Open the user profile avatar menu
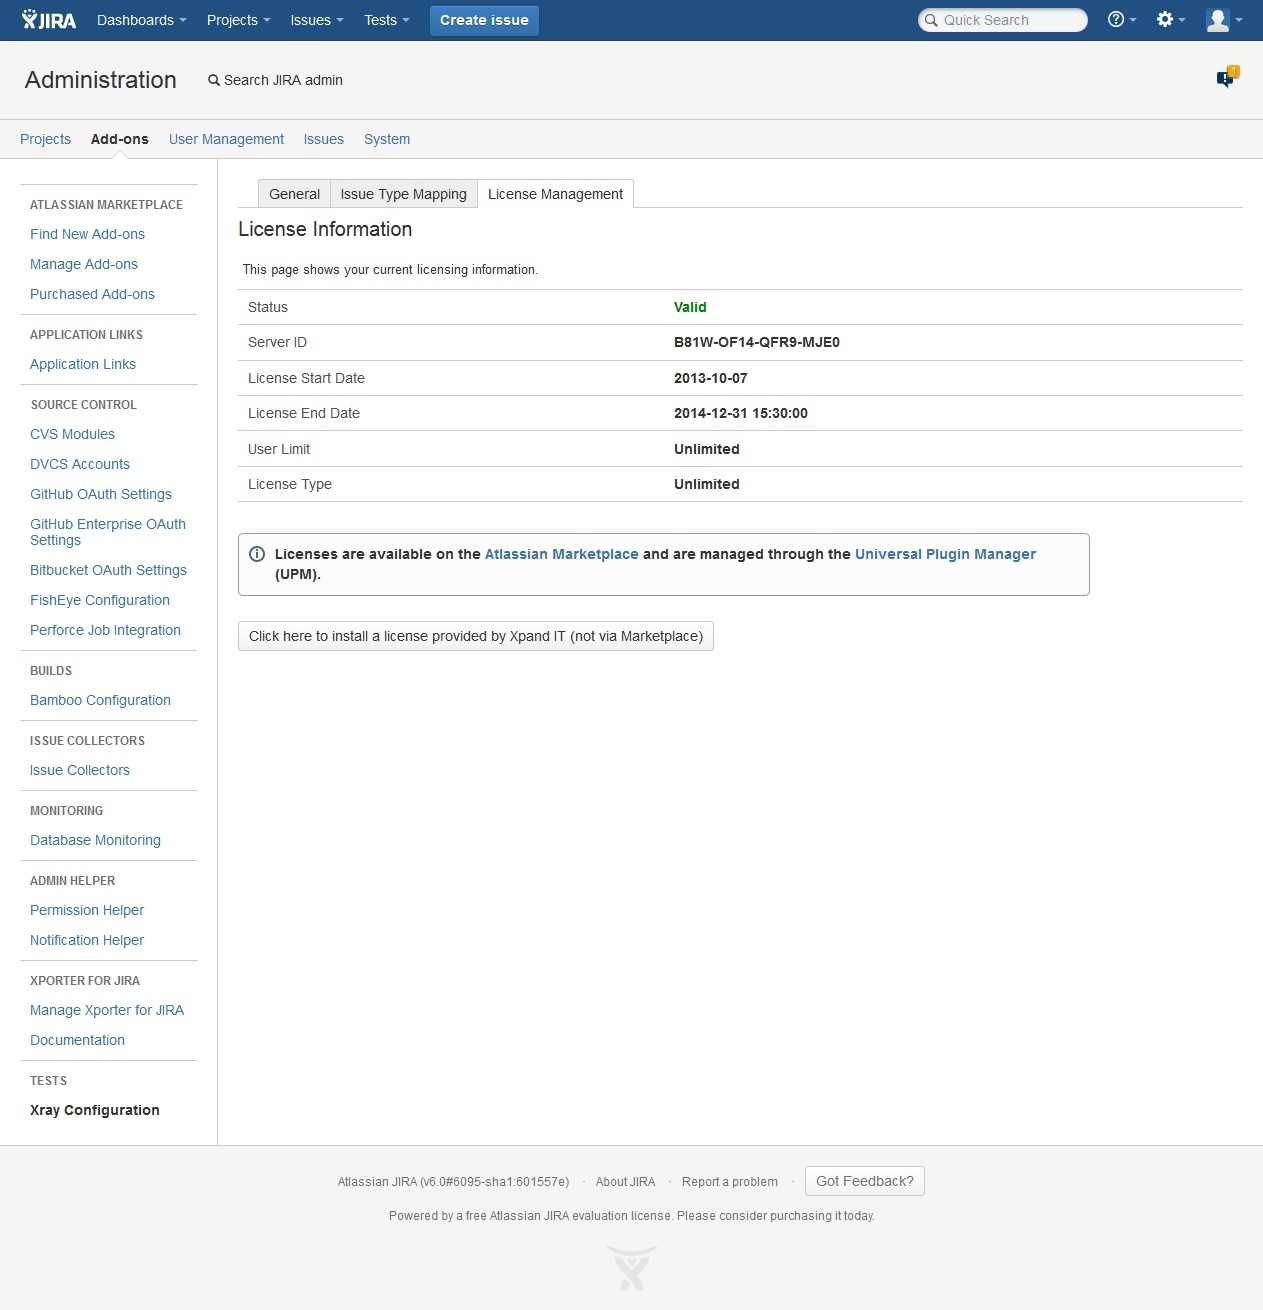 click(1224, 20)
